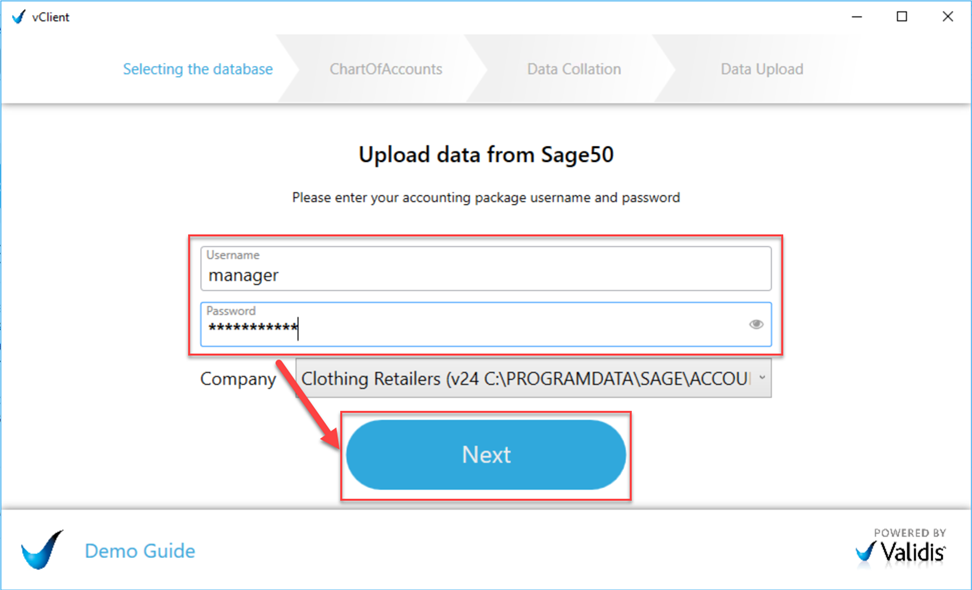
Task: Click the vClient checkmark in title bar
Action: 17,16
